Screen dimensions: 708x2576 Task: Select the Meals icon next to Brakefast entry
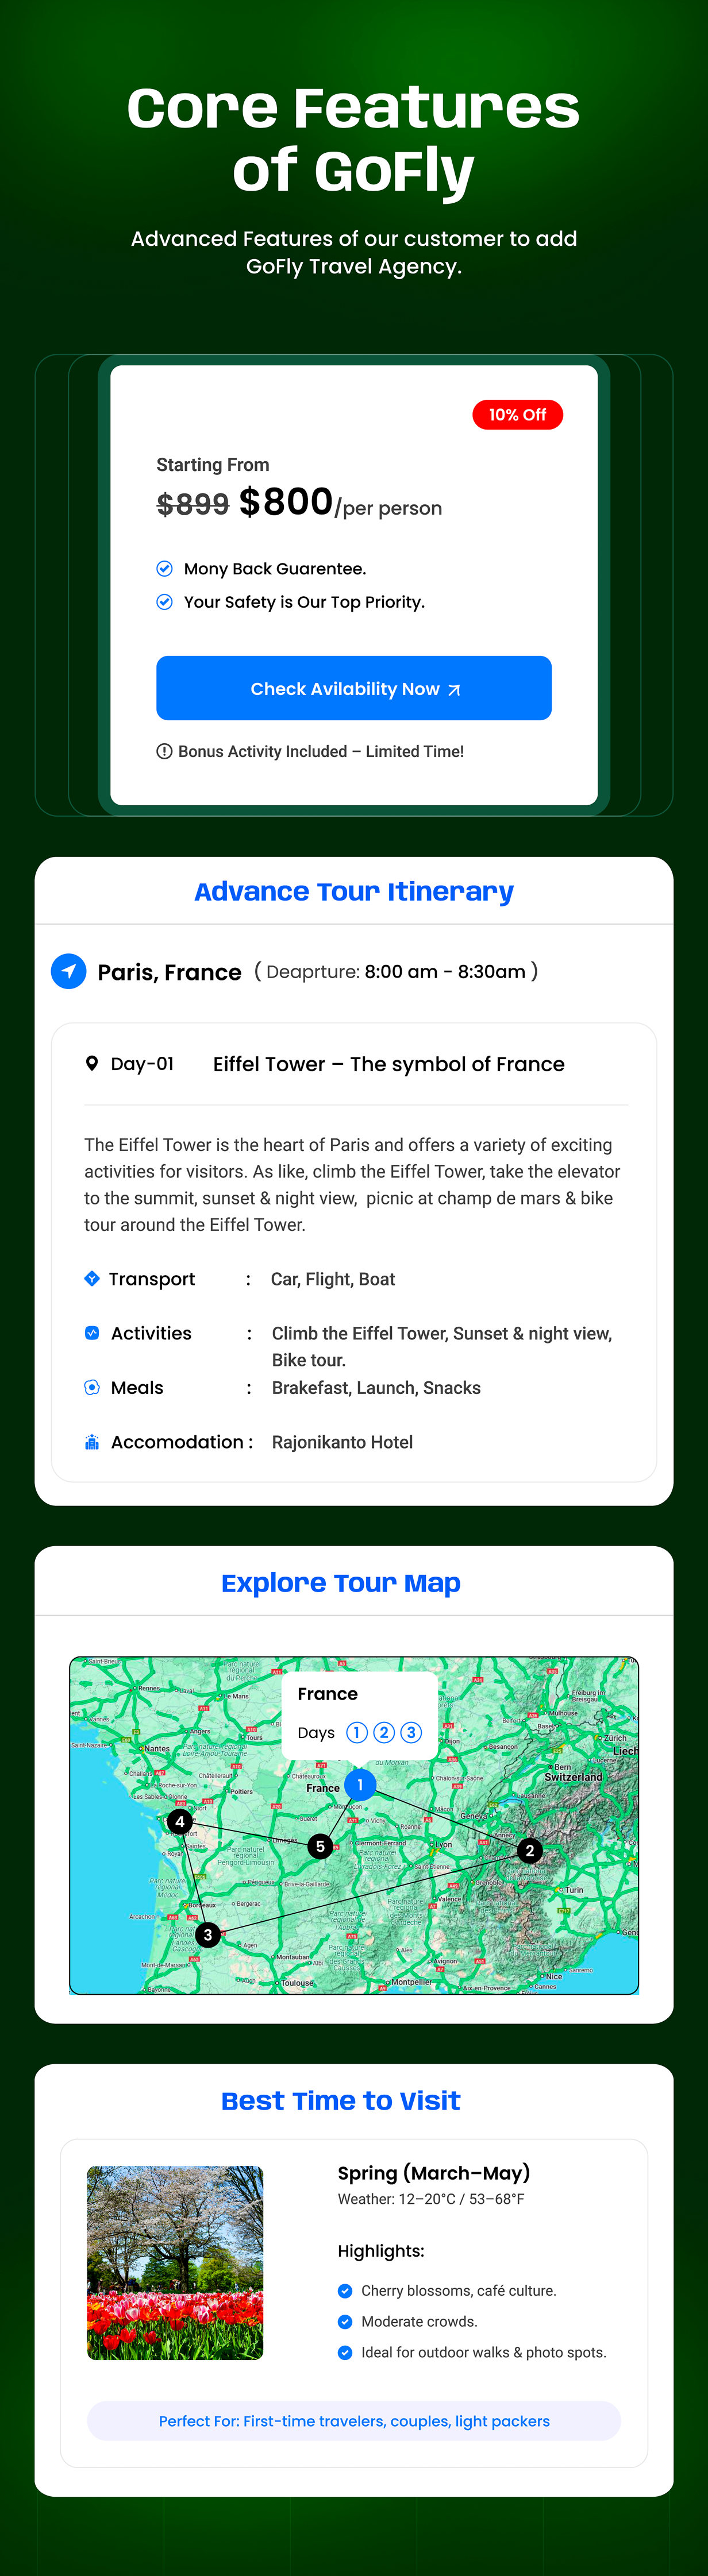pyautogui.click(x=91, y=1387)
